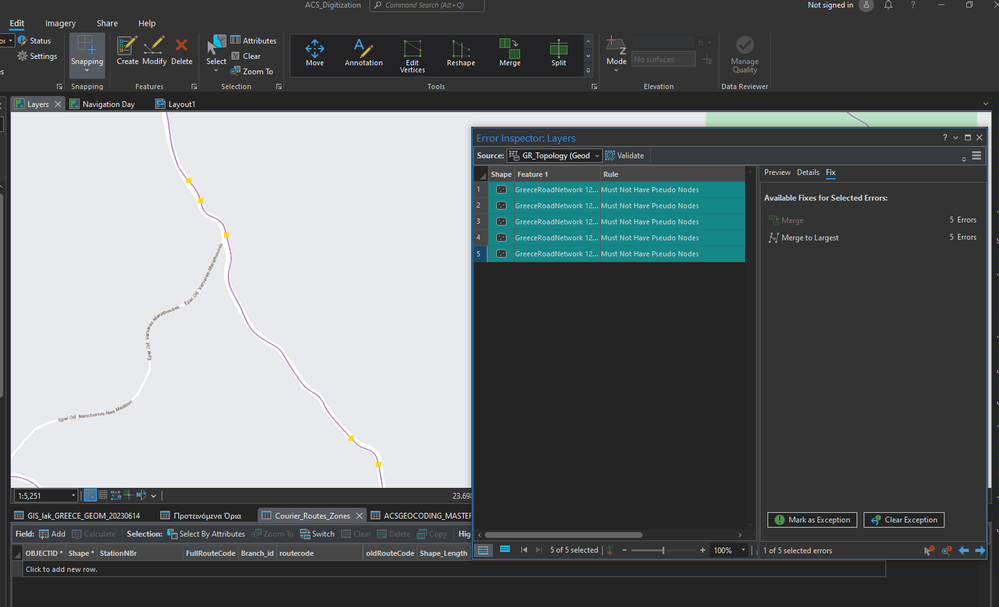Viewport: 999px width, 607px height.
Task: Expand the map scale dropdown
Action: coord(73,495)
